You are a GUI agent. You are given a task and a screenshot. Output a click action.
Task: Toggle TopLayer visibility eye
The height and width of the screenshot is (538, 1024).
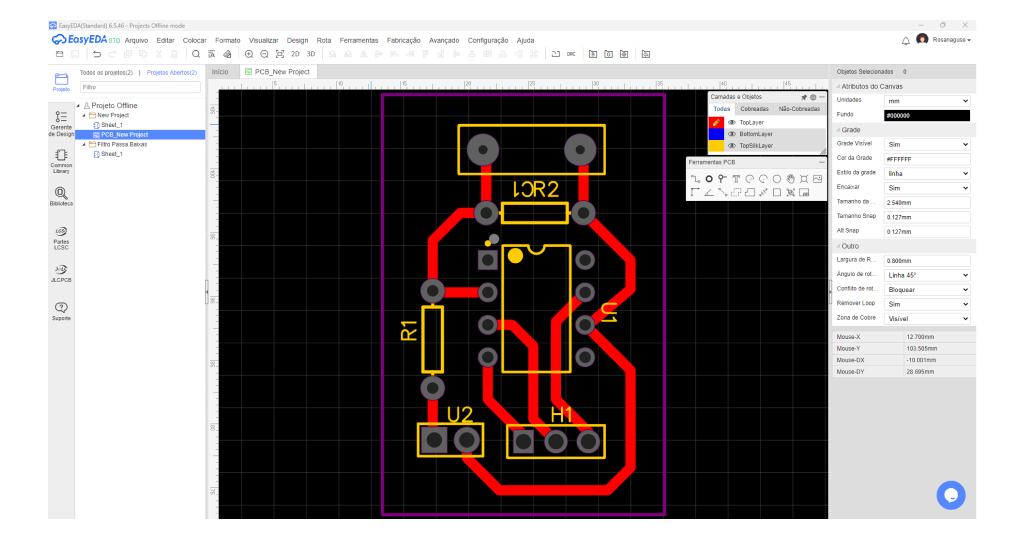point(732,123)
